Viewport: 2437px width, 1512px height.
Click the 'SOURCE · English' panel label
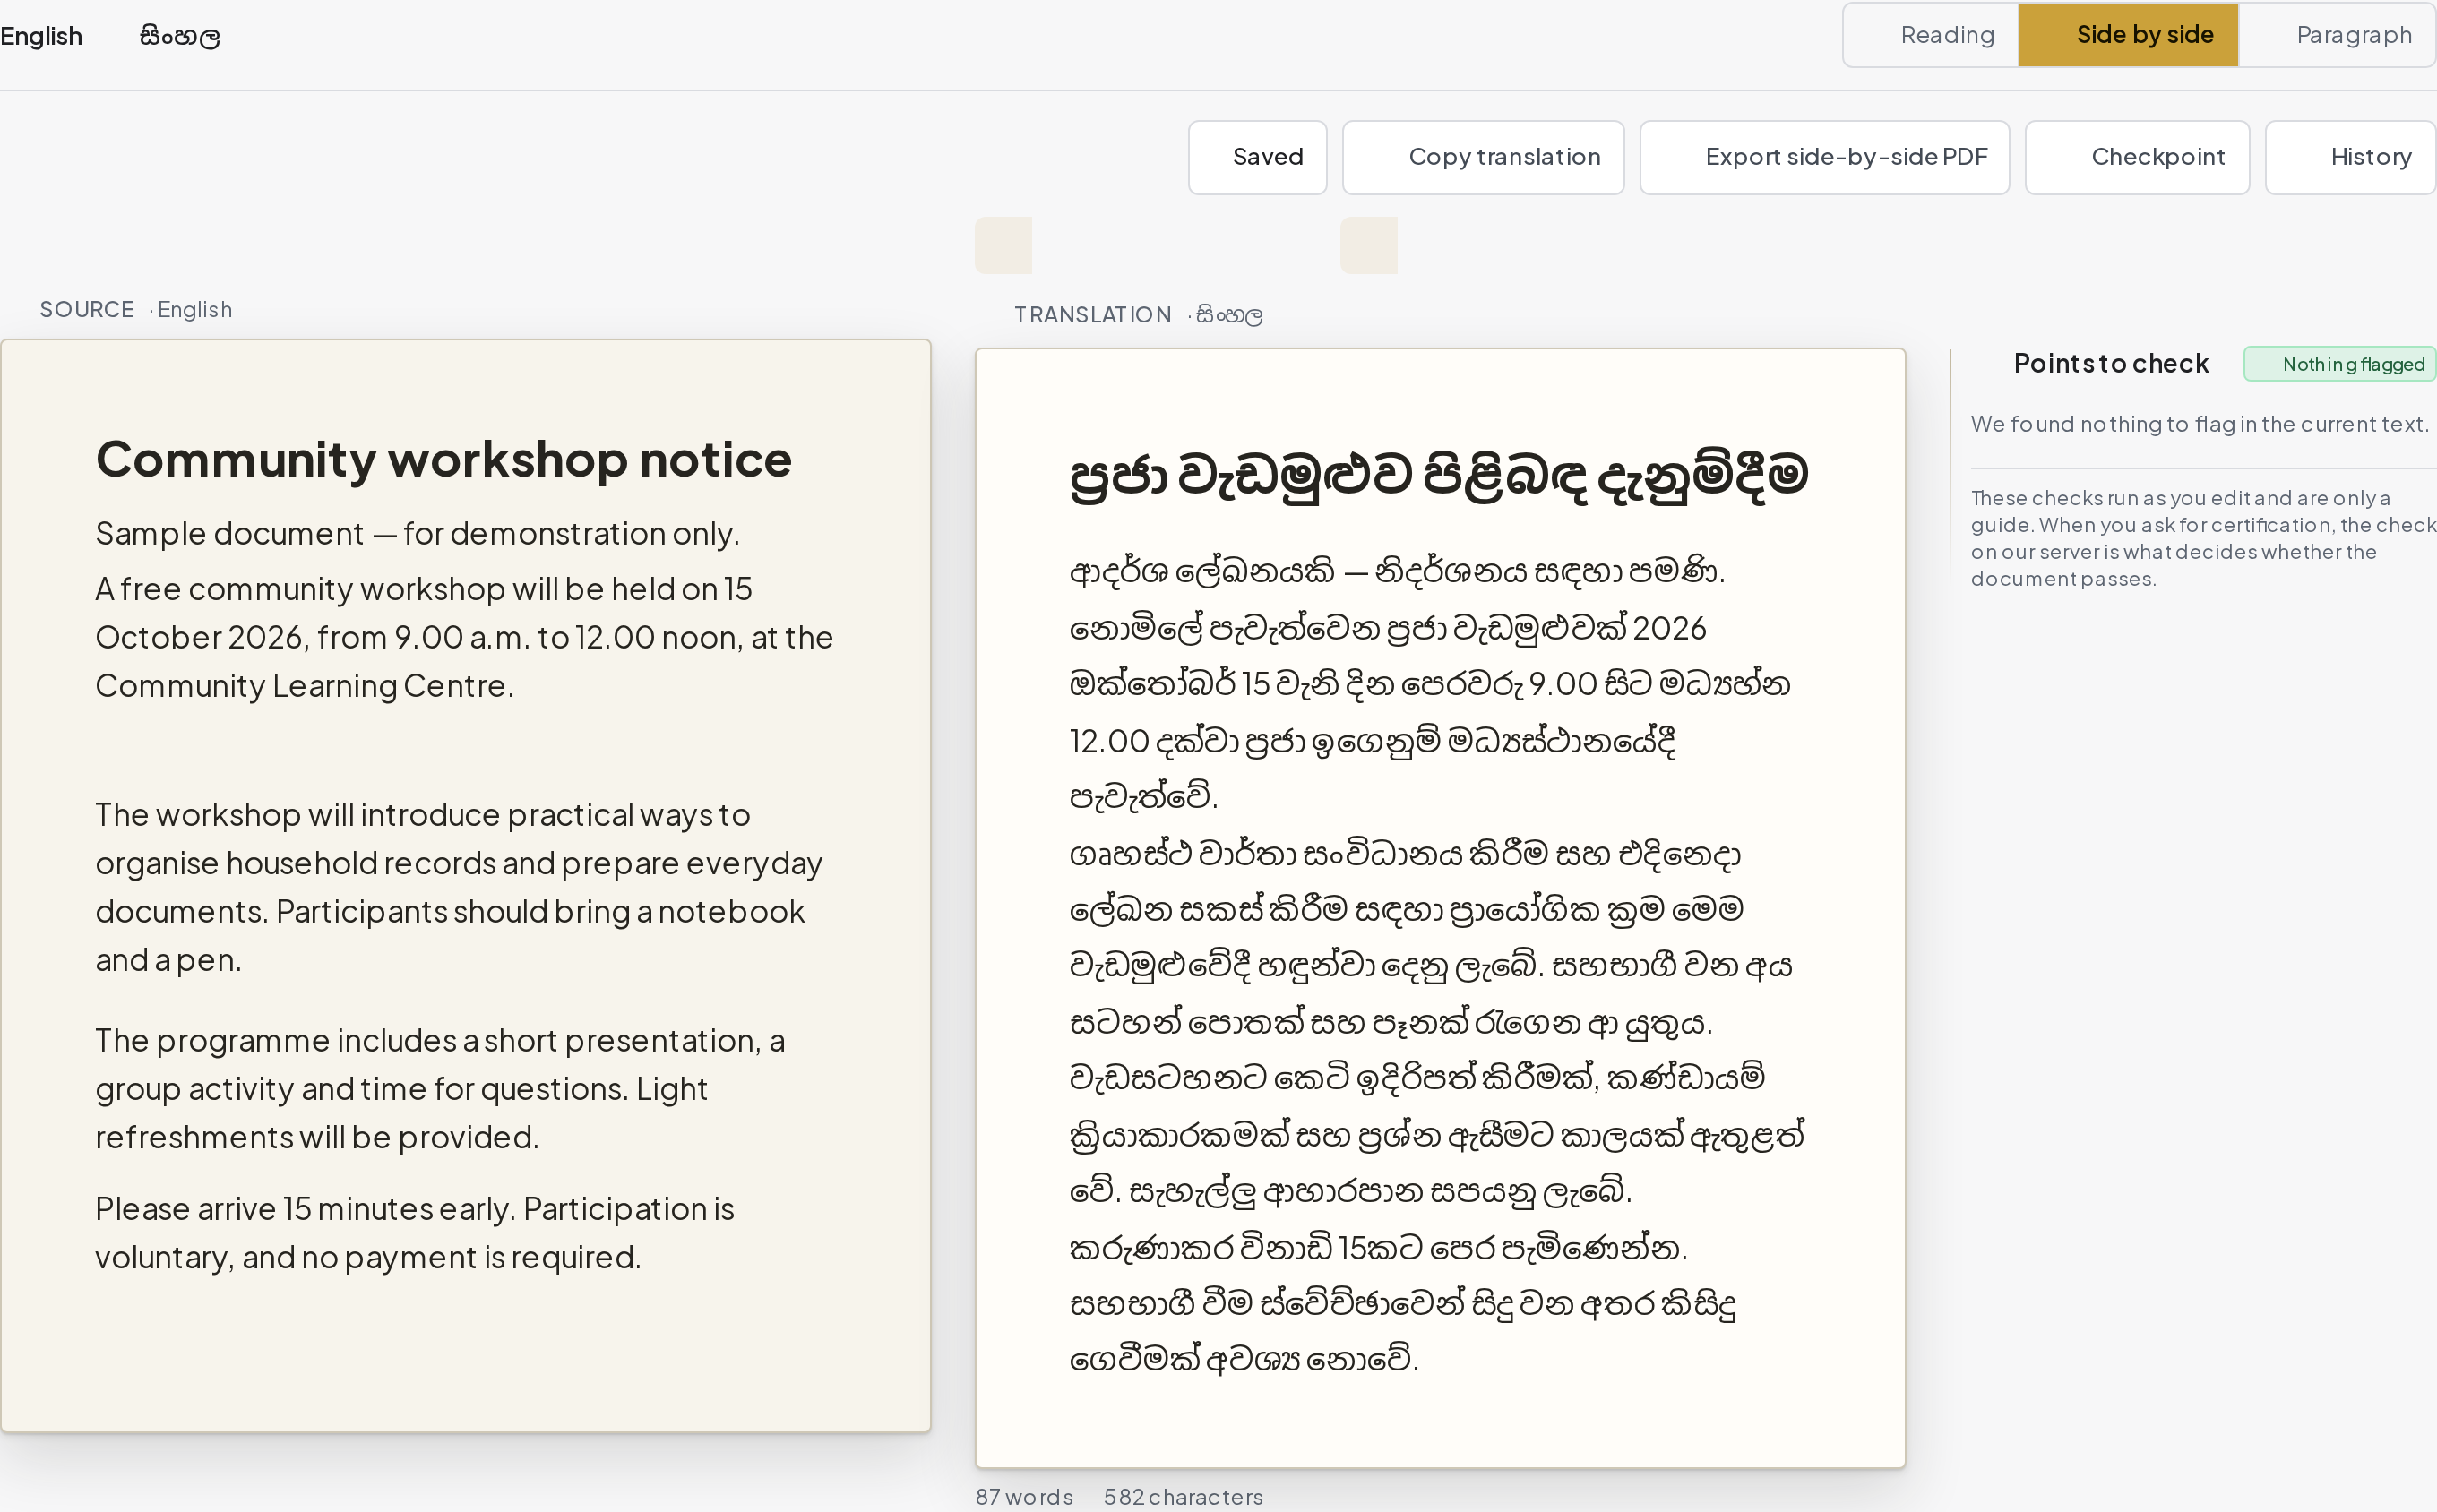[136, 310]
